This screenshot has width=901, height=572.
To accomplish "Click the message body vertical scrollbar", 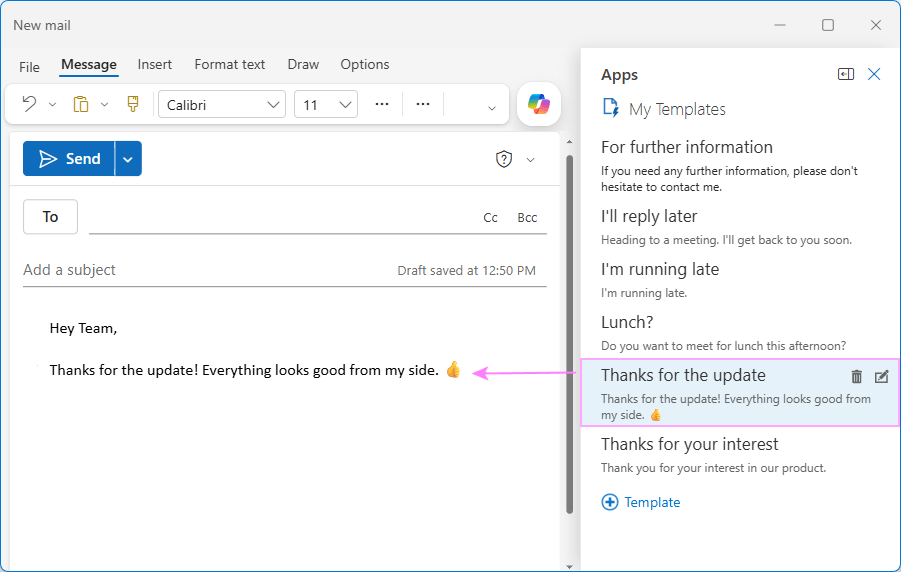I will click(x=569, y=335).
